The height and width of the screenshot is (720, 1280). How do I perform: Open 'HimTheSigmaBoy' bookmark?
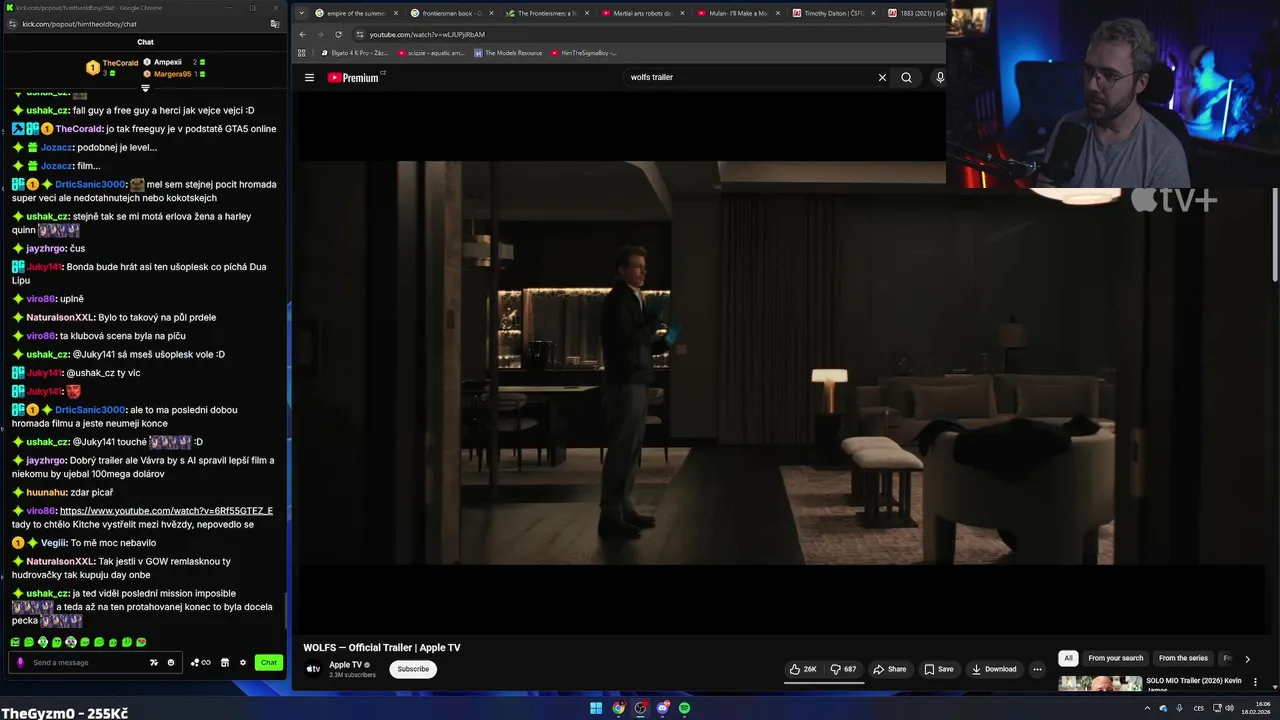[x=584, y=52]
